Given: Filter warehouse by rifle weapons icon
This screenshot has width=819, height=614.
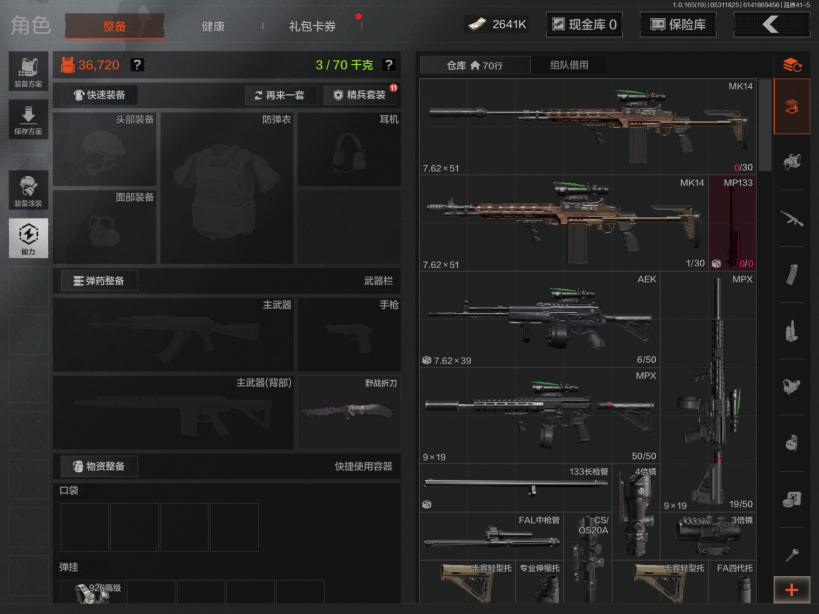Looking at the screenshot, I should click(x=792, y=218).
